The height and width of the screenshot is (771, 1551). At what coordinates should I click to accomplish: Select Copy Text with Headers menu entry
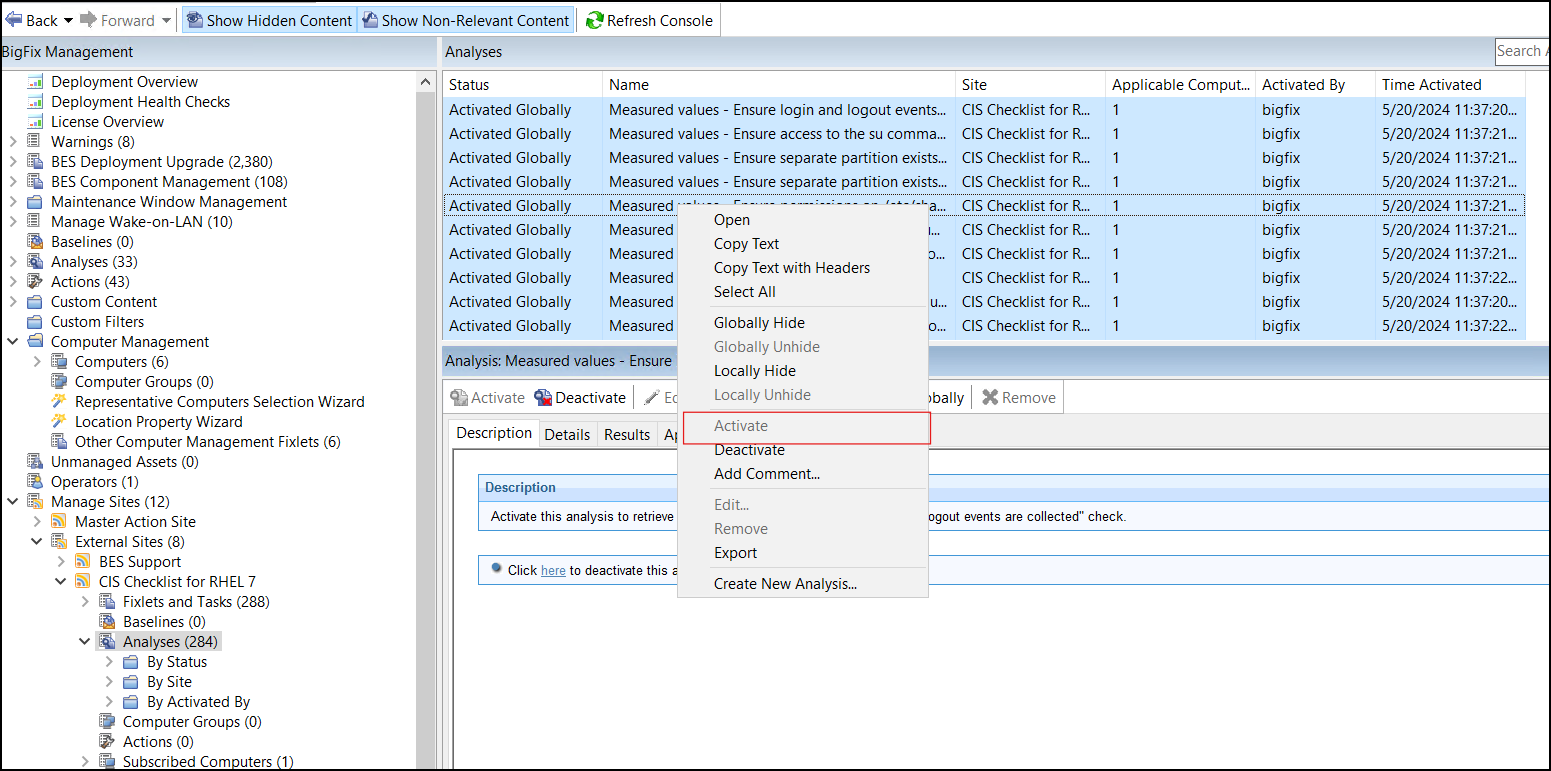pyautogui.click(x=803, y=268)
